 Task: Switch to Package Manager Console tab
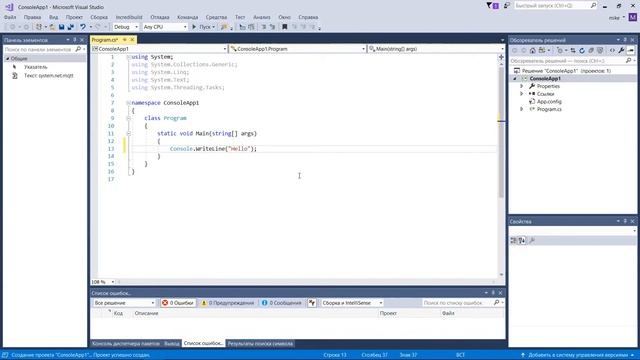[126, 344]
